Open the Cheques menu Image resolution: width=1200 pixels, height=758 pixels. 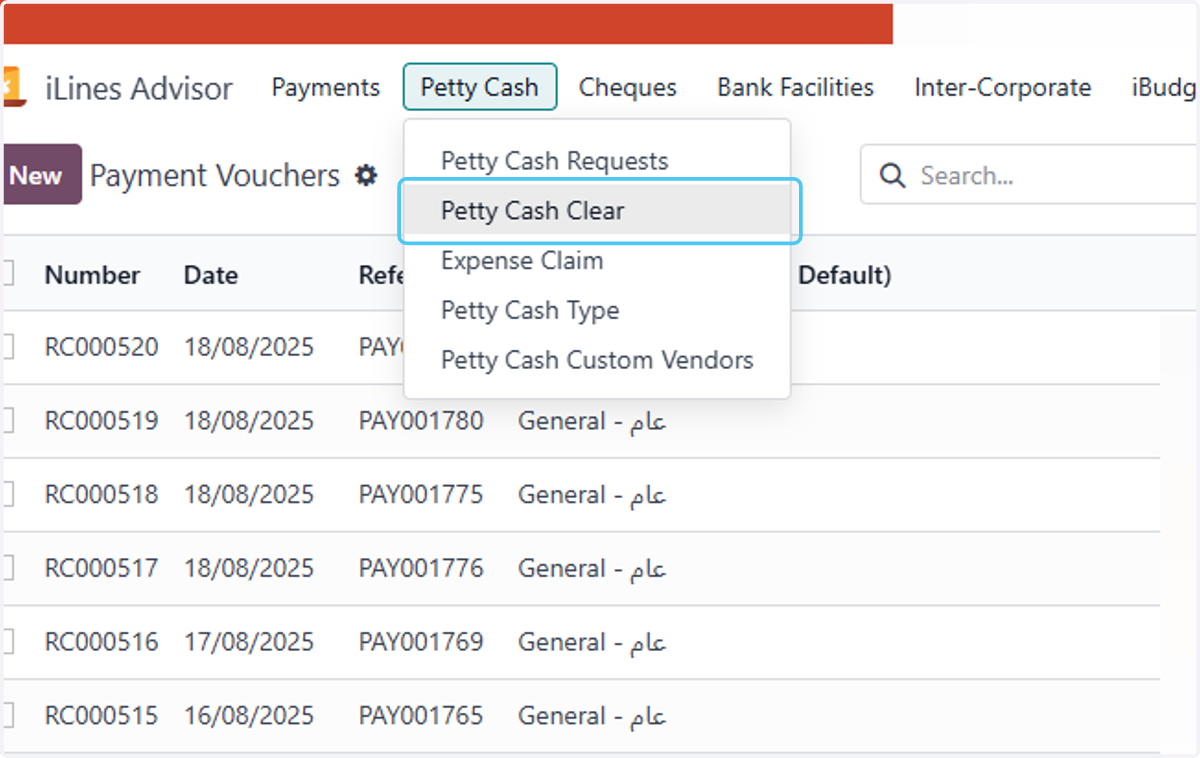point(628,88)
